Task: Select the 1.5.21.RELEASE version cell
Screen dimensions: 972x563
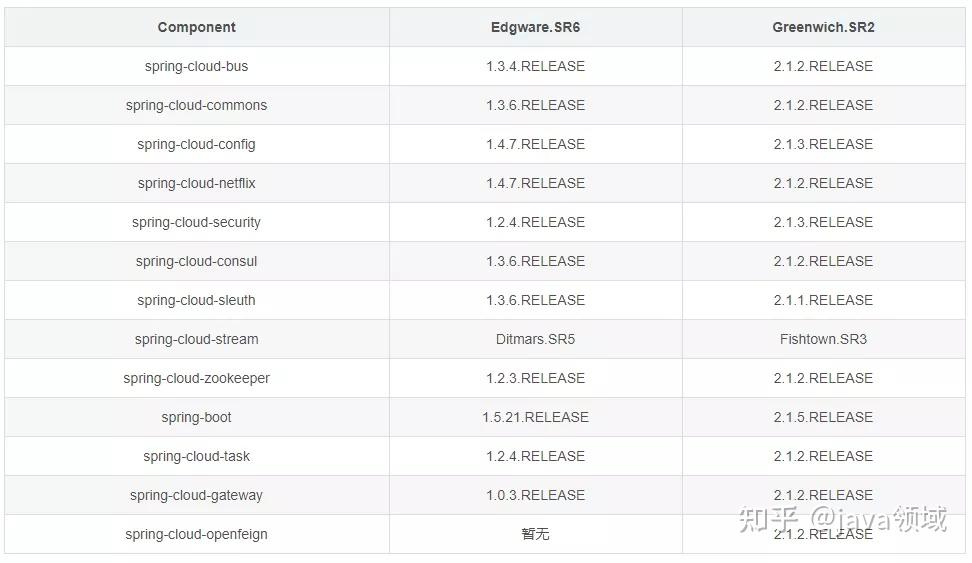Action: 535,417
